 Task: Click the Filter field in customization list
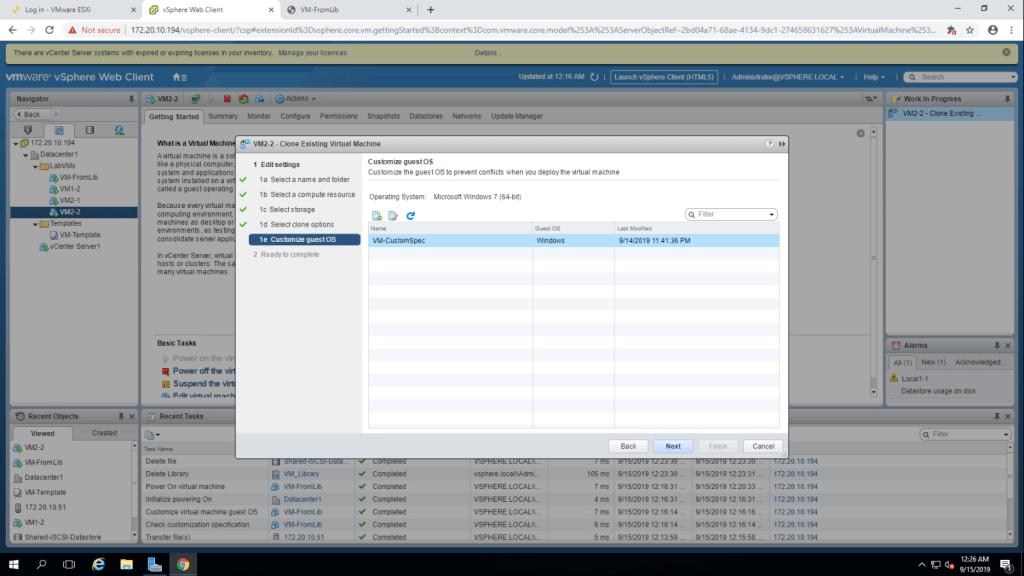tap(730, 214)
